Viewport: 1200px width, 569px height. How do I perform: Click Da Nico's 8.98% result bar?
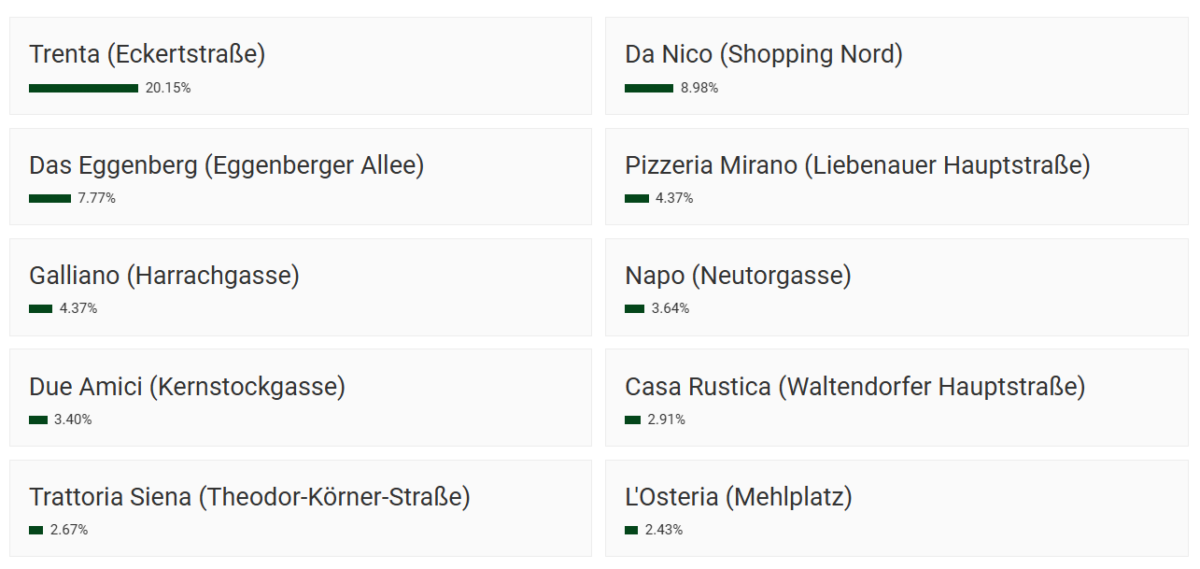point(649,88)
